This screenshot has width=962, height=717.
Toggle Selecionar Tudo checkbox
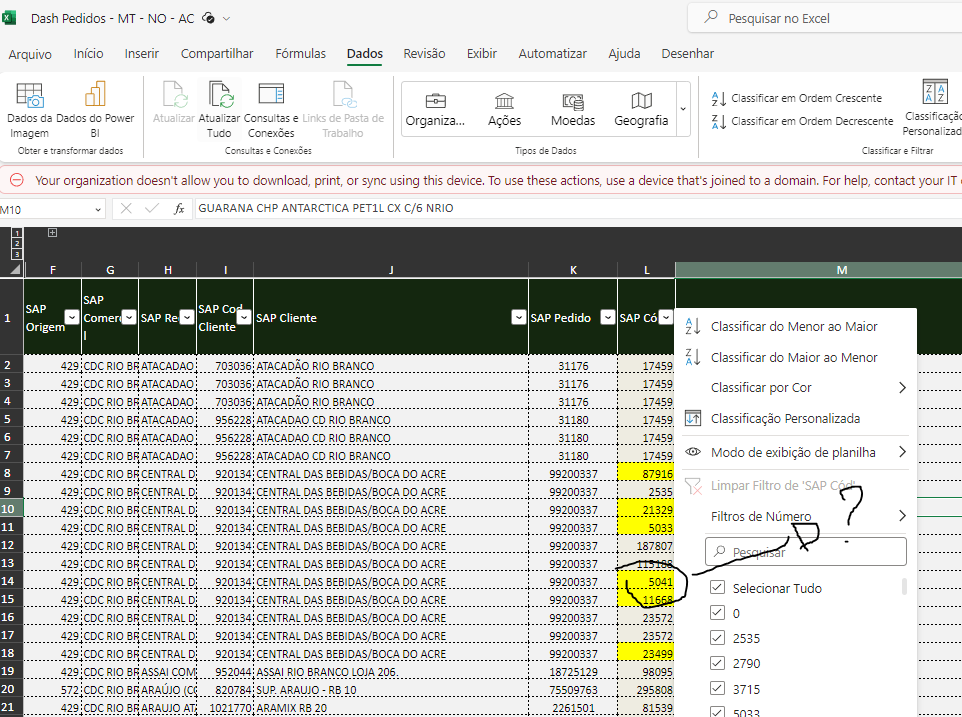pyautogui.click(x=717, y=588)
